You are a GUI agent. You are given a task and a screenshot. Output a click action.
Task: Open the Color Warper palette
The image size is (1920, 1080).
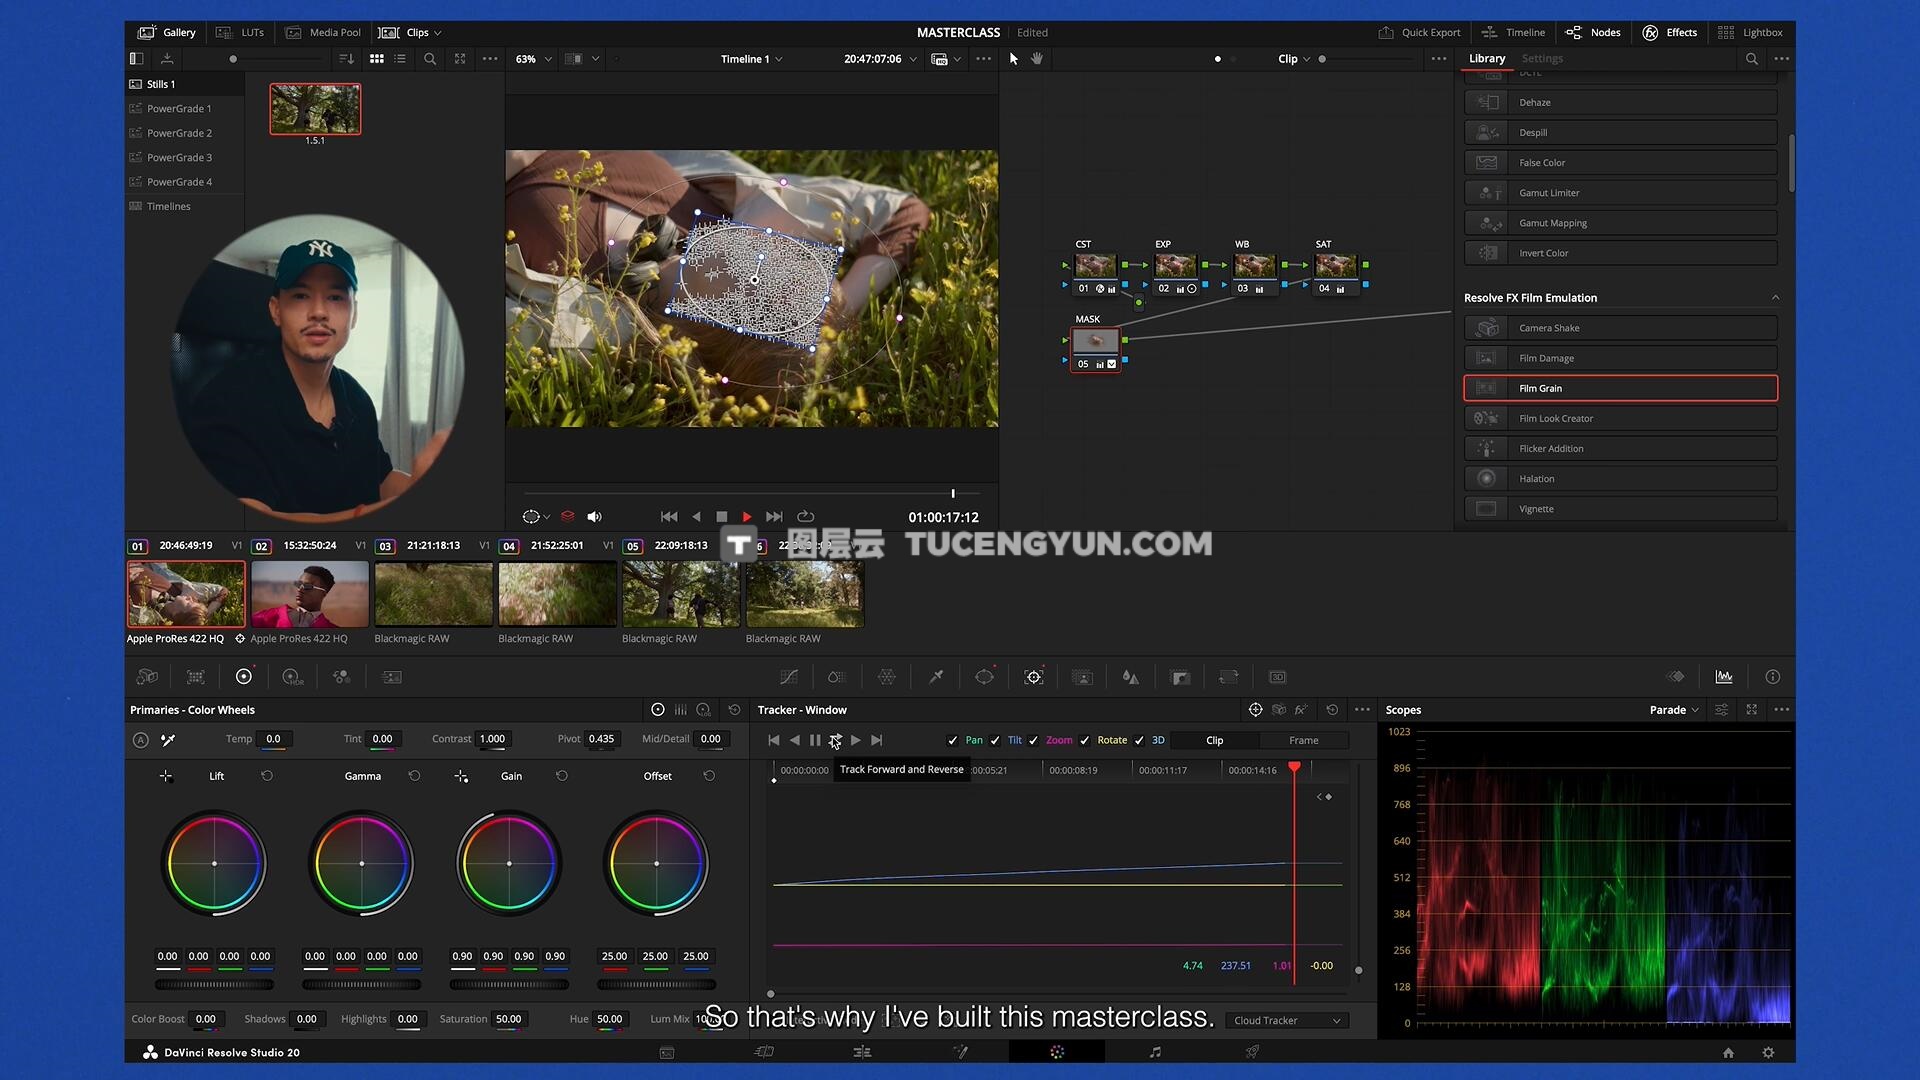[886, 677]
